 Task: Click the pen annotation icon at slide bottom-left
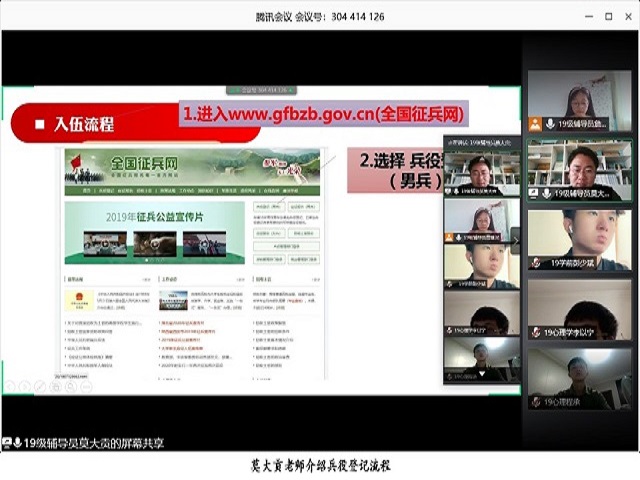[x=39, y=385]
